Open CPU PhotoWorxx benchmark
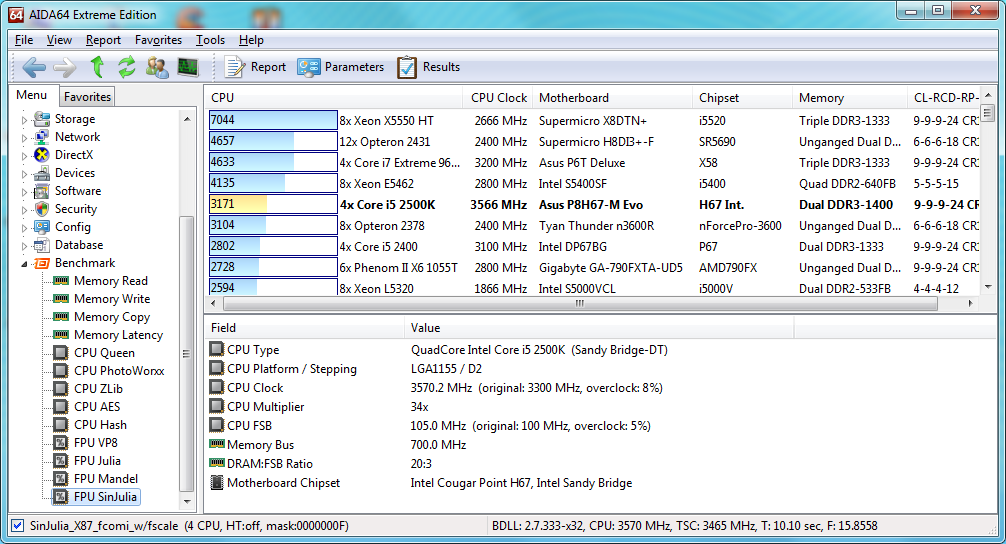The image size is (1006, 544). [x=119, y=371]
